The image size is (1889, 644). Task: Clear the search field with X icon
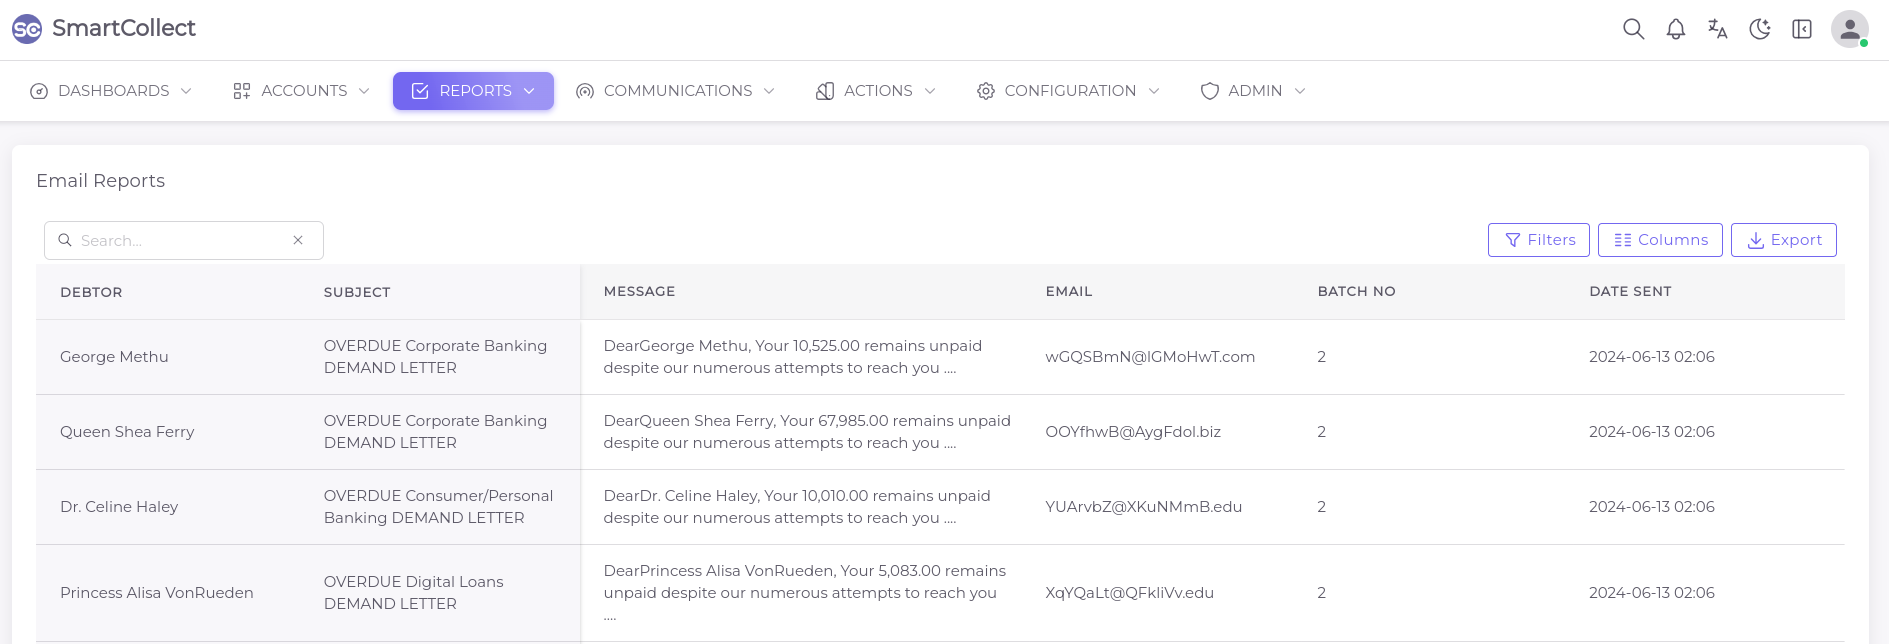[298, 240]
